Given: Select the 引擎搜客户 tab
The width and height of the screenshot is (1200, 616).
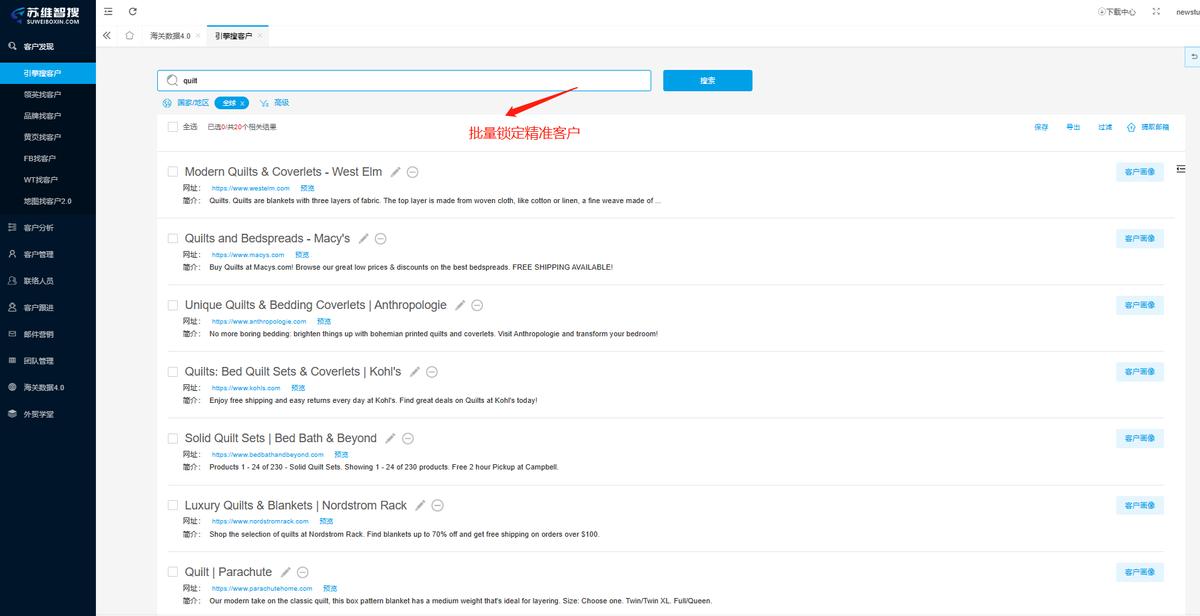Looking at the screenshot, I should pos(233,35).
